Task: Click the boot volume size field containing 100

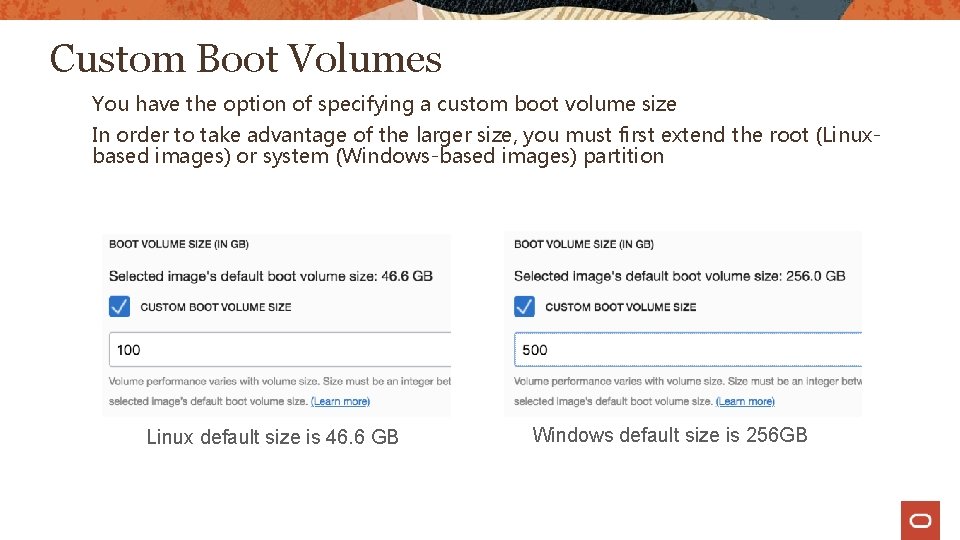Action: click(280, 349)
